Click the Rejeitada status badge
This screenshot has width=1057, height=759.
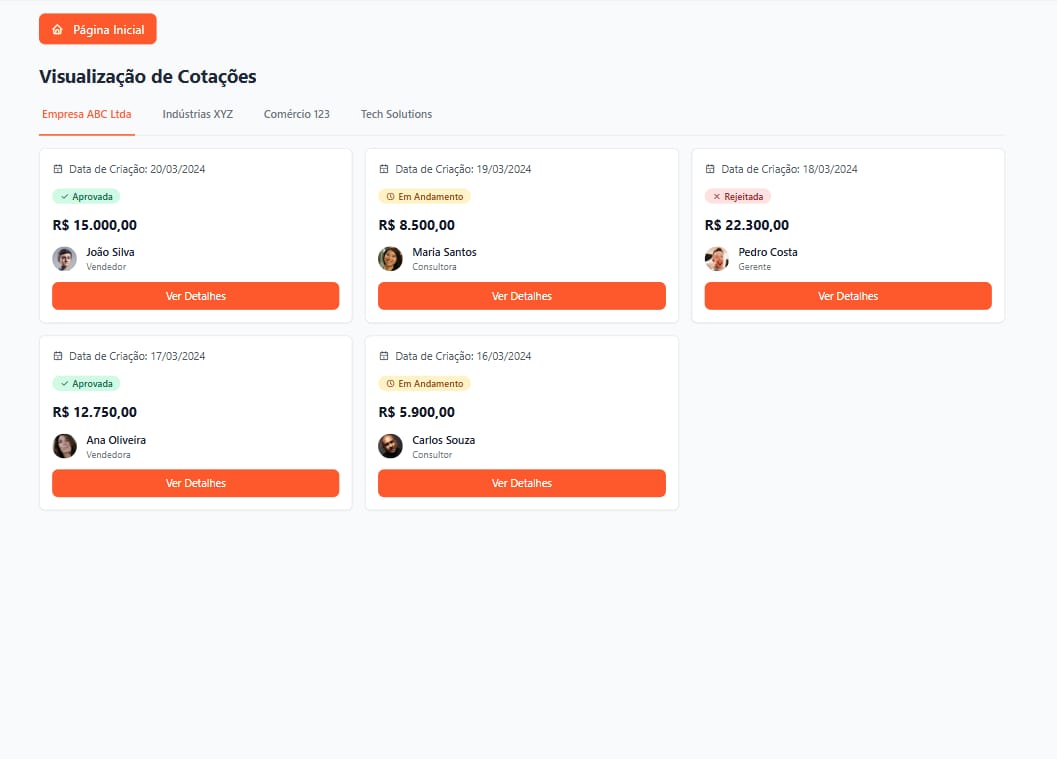[738, 197]
